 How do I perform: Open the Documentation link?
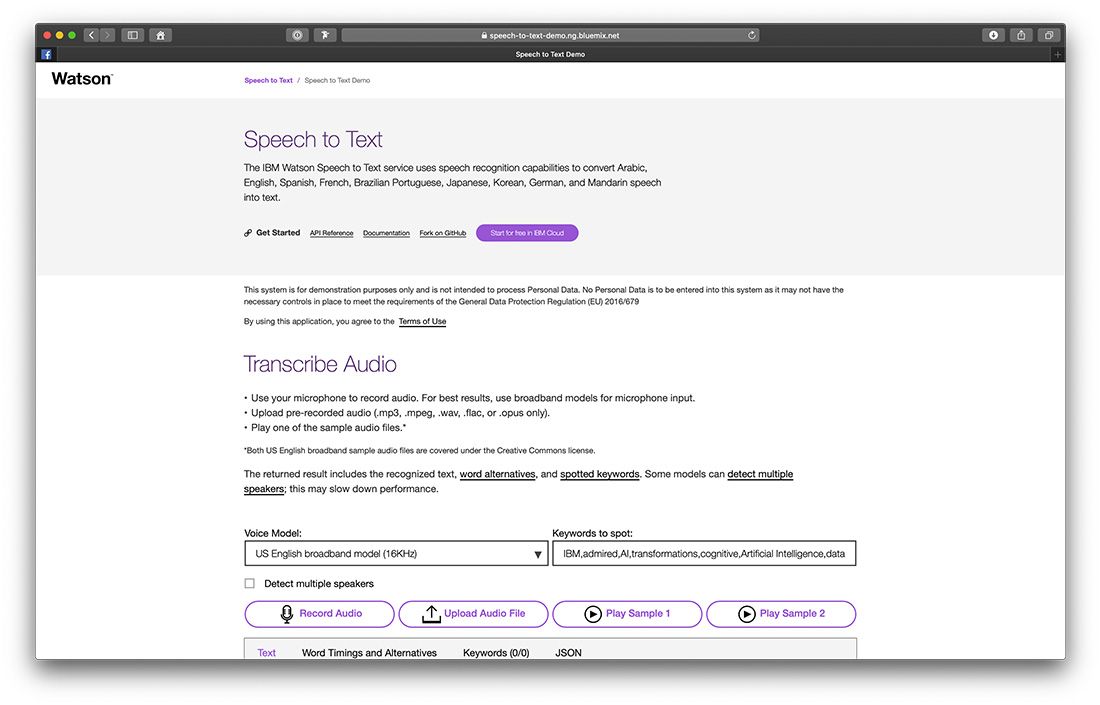tap(386, 233)
